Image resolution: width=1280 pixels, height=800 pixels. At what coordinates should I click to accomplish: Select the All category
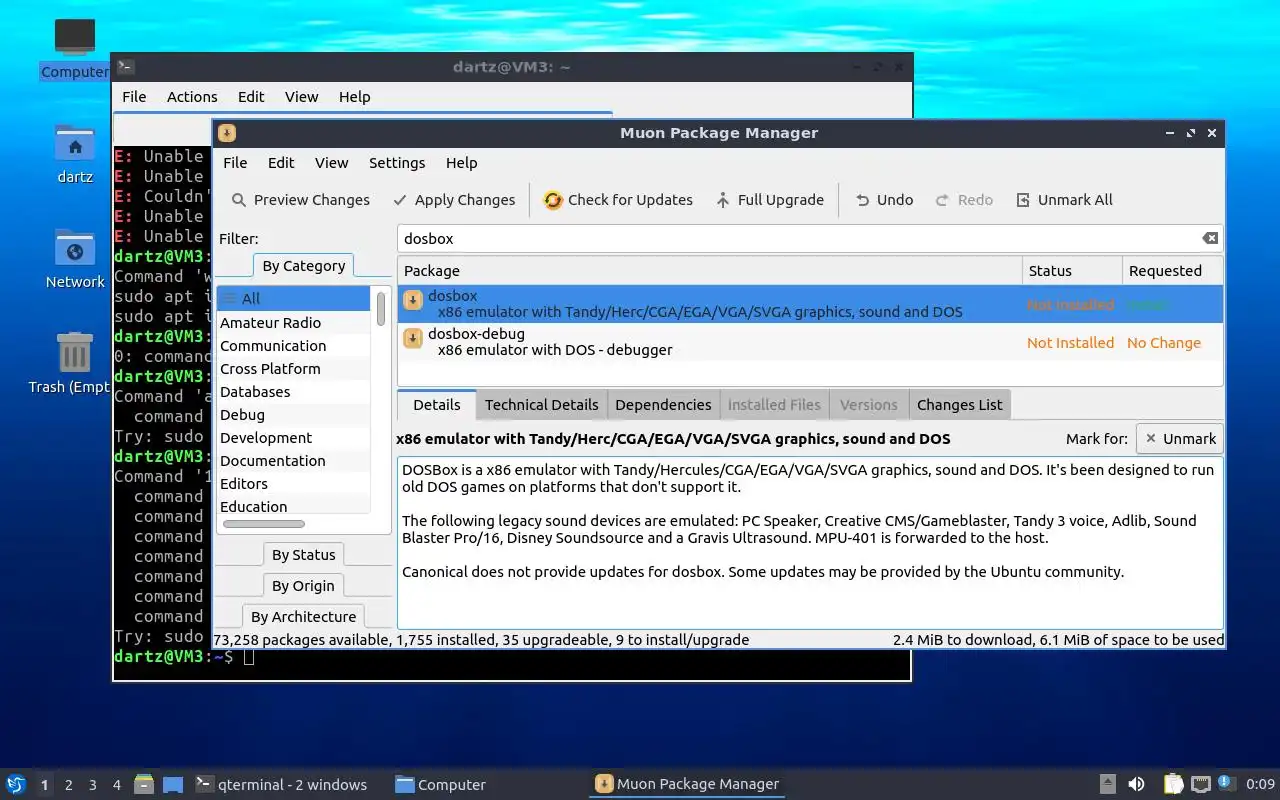point(293,299)
